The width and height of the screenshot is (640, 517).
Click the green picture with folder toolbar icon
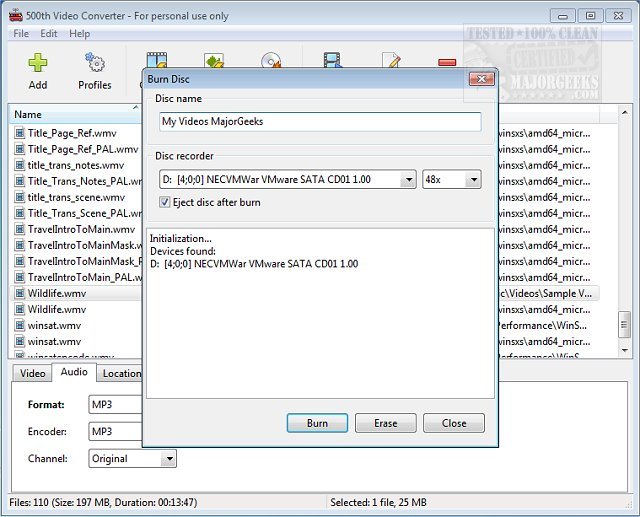[x=214, y=60]
